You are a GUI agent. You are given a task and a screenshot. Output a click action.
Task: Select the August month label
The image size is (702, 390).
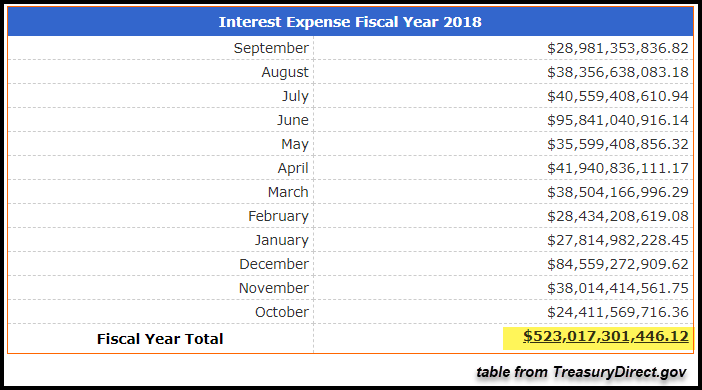point(285,72)
